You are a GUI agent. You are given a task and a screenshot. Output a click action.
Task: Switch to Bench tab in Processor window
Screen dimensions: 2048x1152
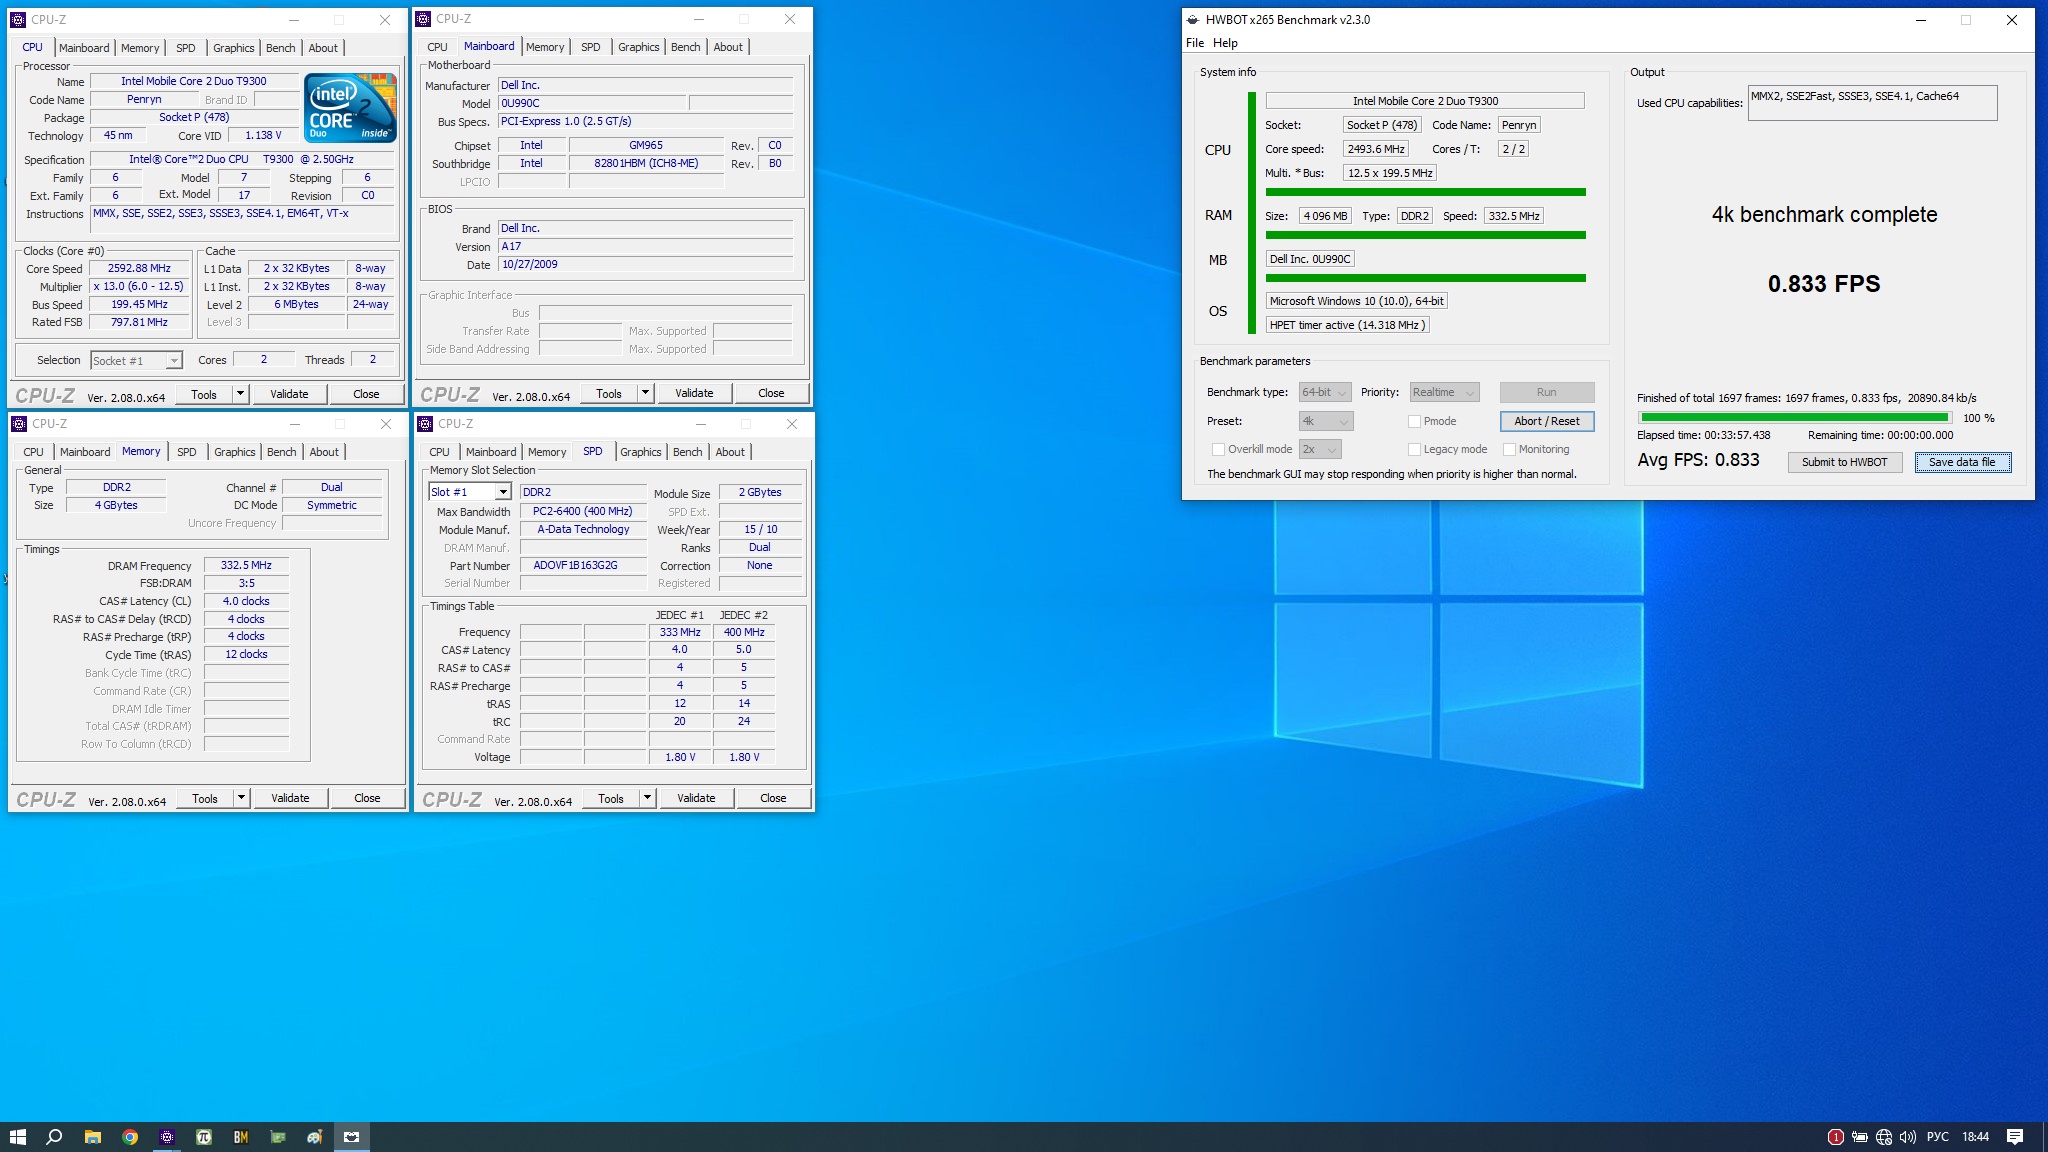click(281, 48)
